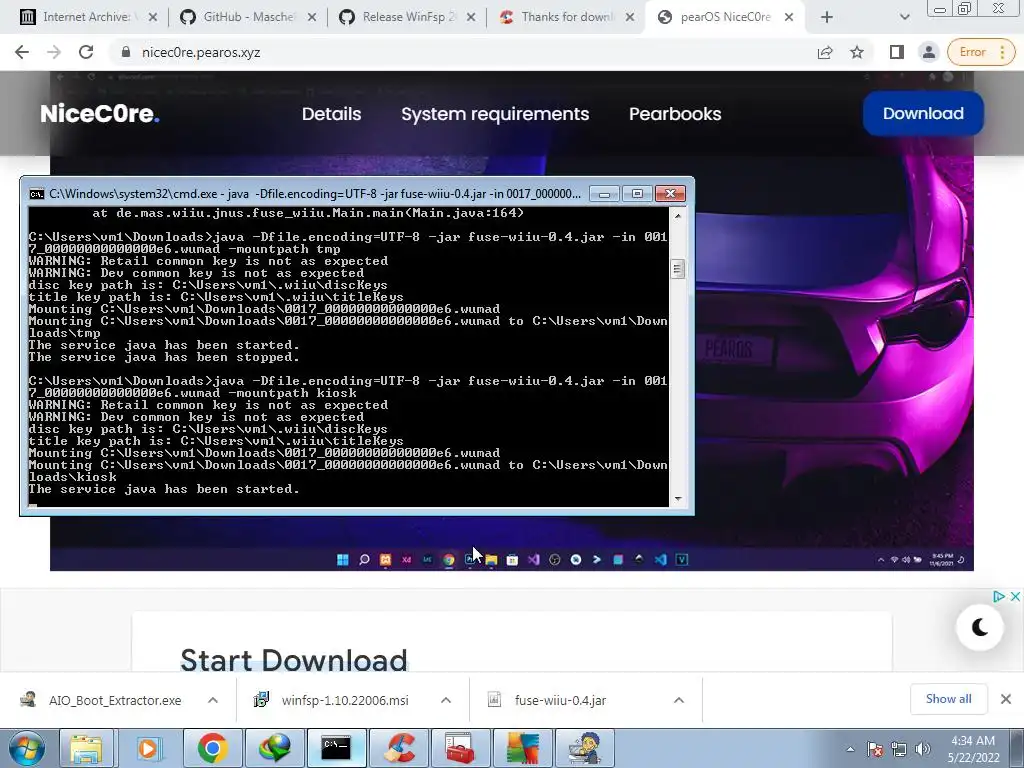The height and width of the screenshot is (768, 1024).
Task: Open the Chrome profile avatar
Action: point(929,52)
